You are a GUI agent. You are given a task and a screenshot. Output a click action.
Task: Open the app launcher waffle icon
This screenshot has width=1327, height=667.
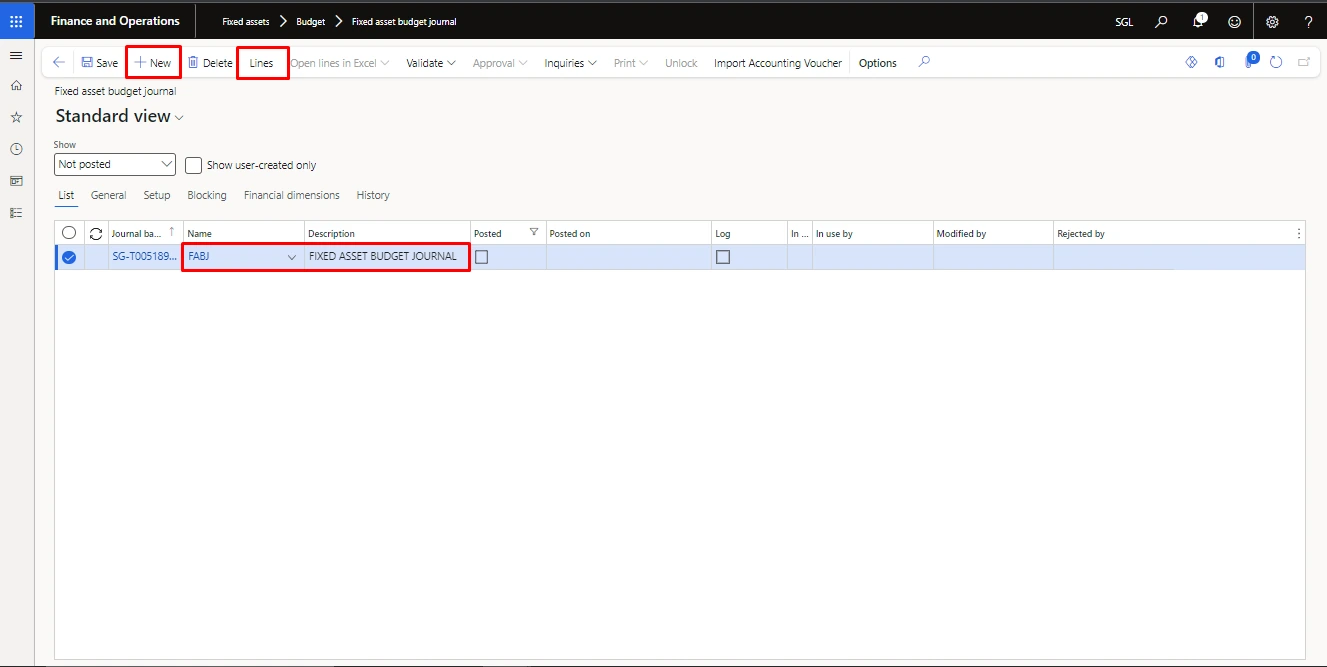15,21
